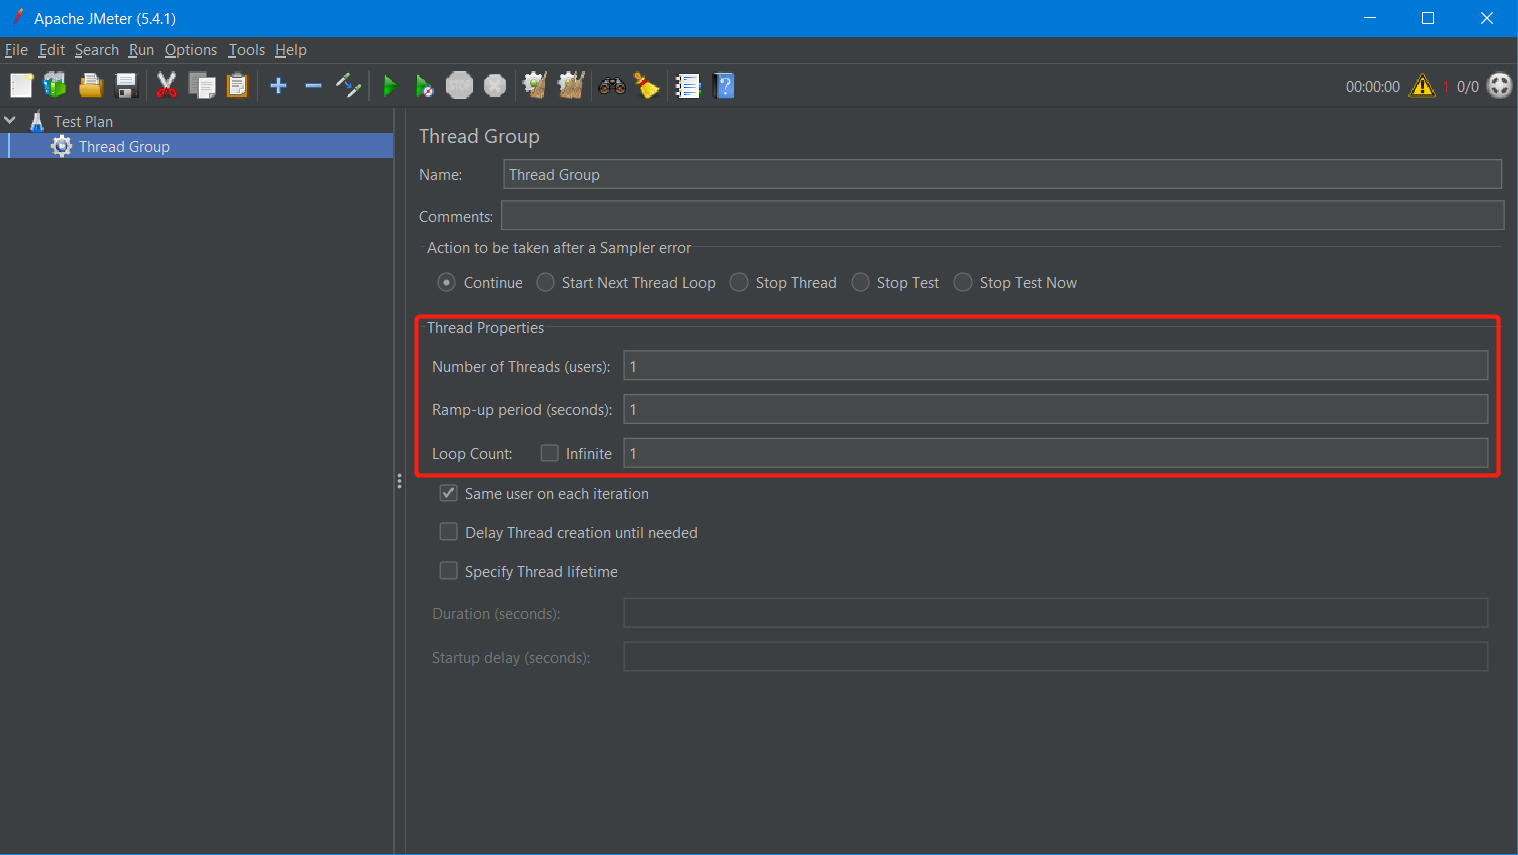Click the Clear results broom icon
This screenshot has height=855, width=1518.
pos(535,86)
